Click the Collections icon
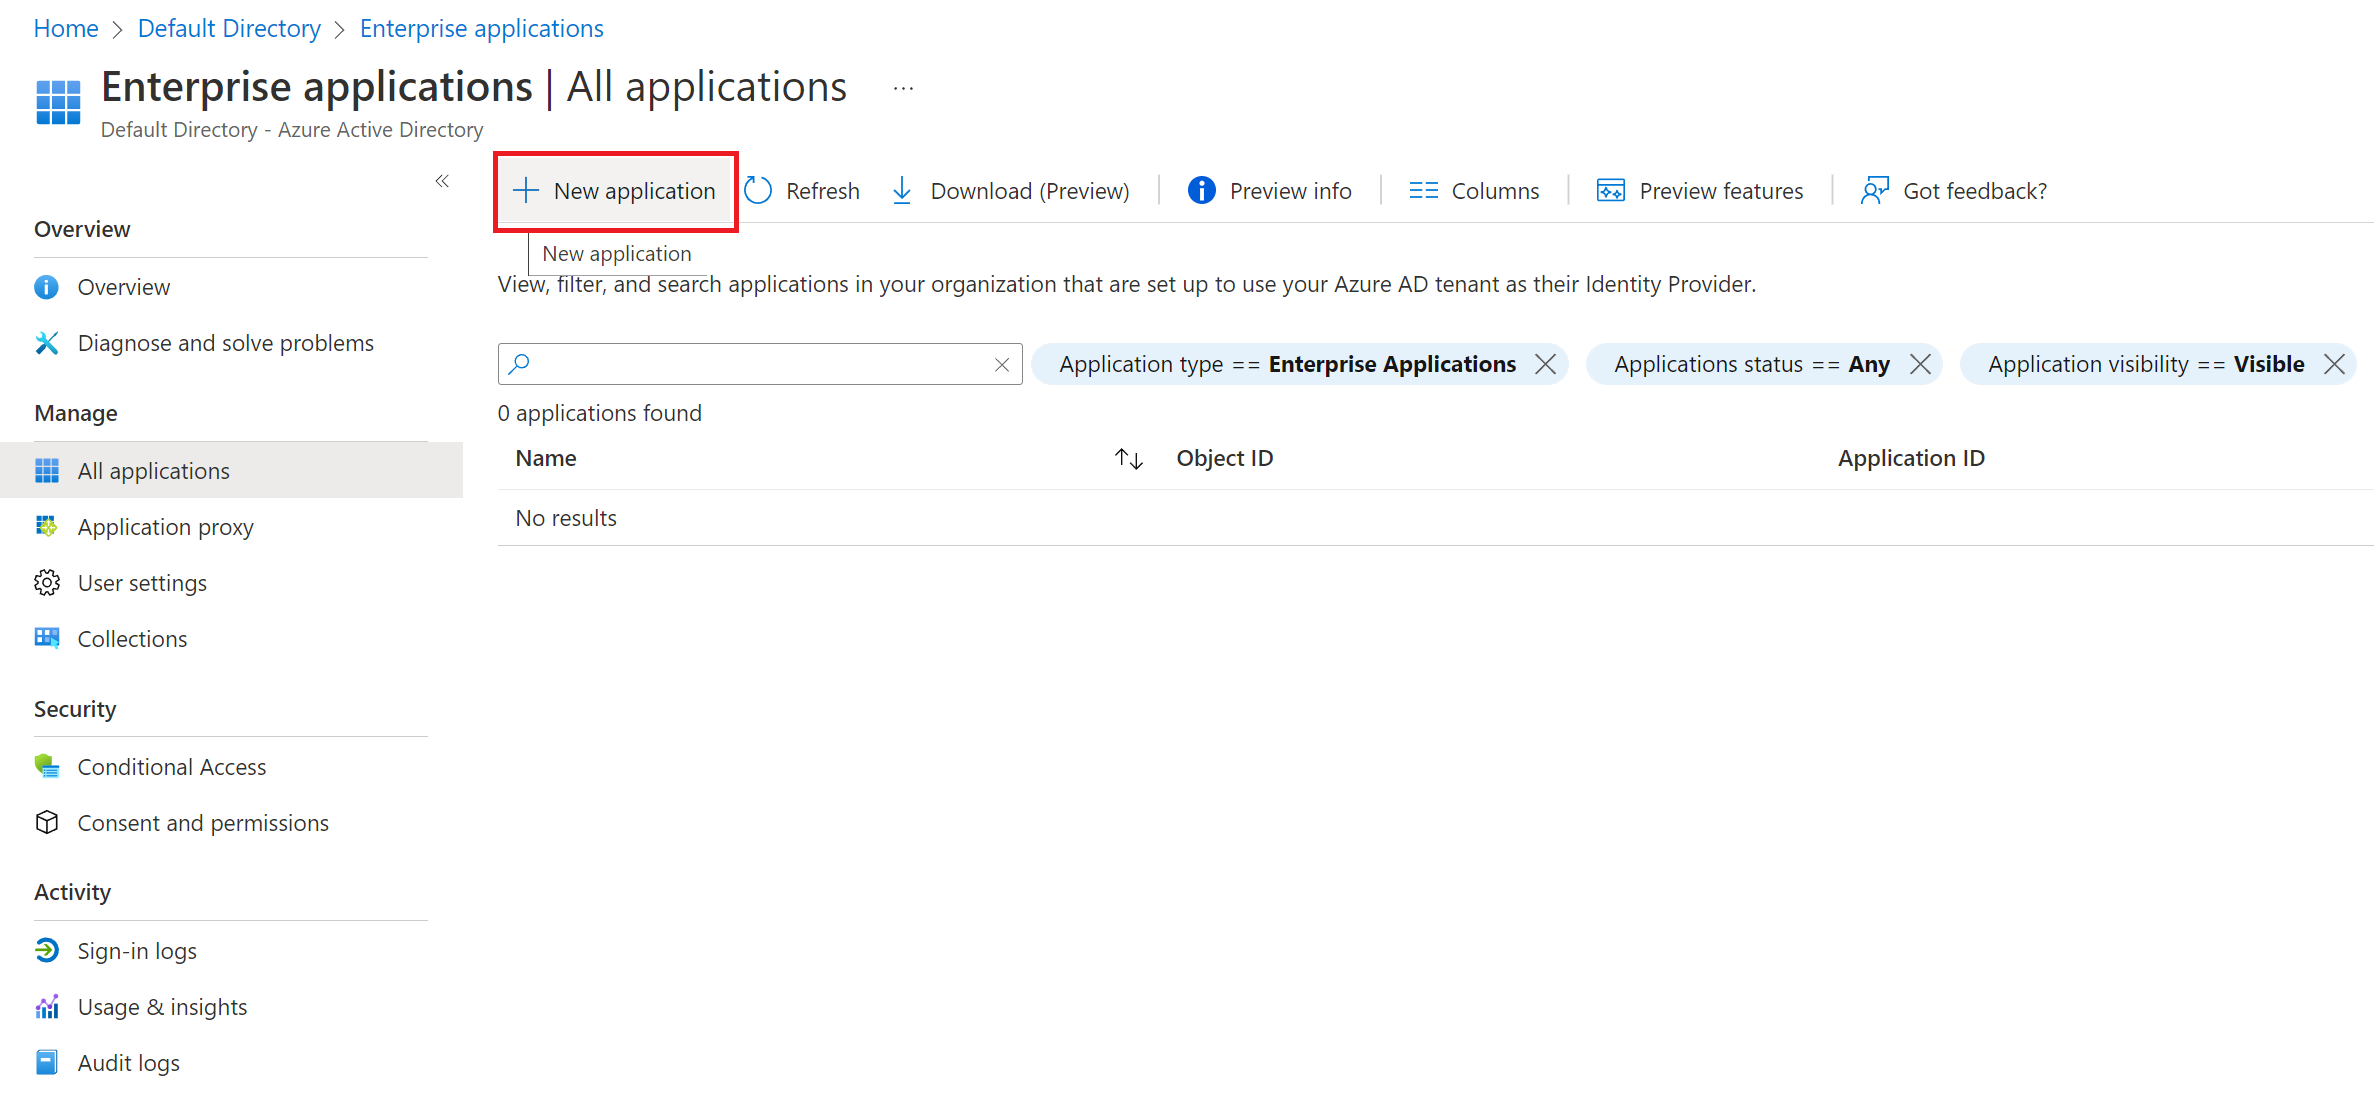Image resolution: width=2374 pixels, height=1097 pixels. (x=46, y=638)
